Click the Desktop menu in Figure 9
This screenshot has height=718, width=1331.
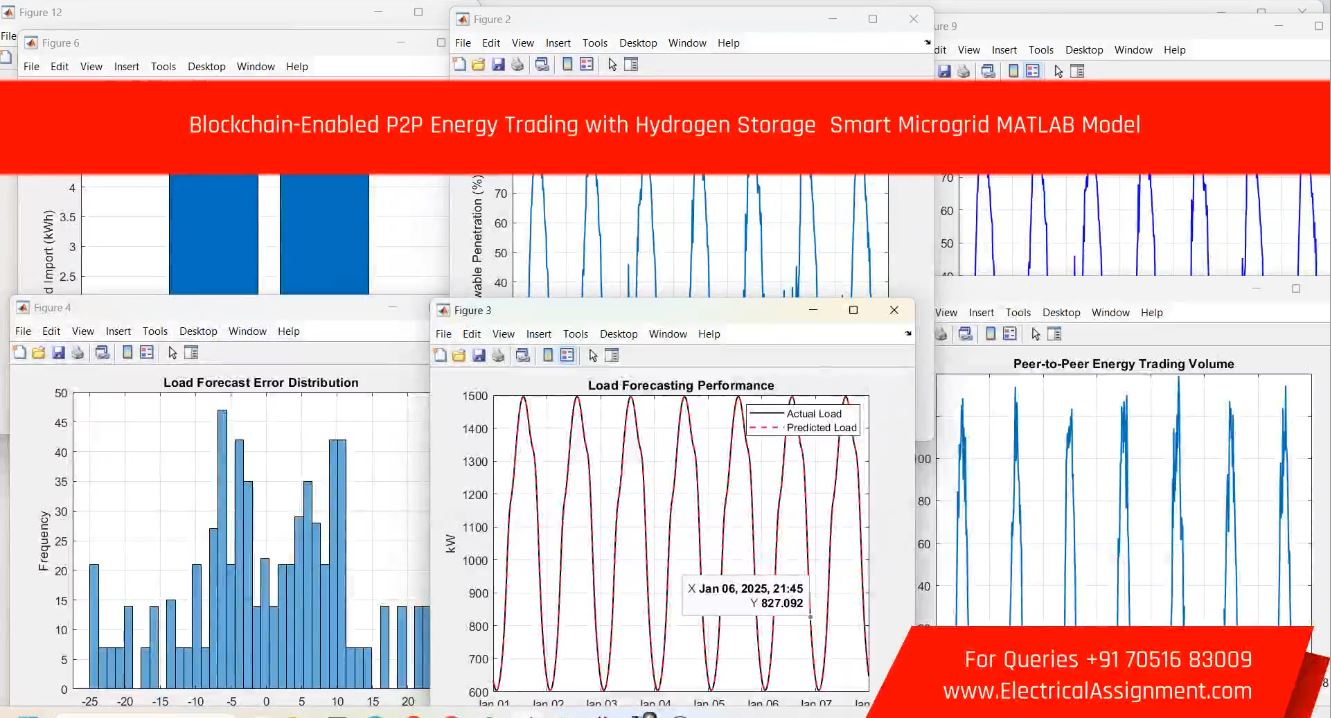tap(1084, 50)
